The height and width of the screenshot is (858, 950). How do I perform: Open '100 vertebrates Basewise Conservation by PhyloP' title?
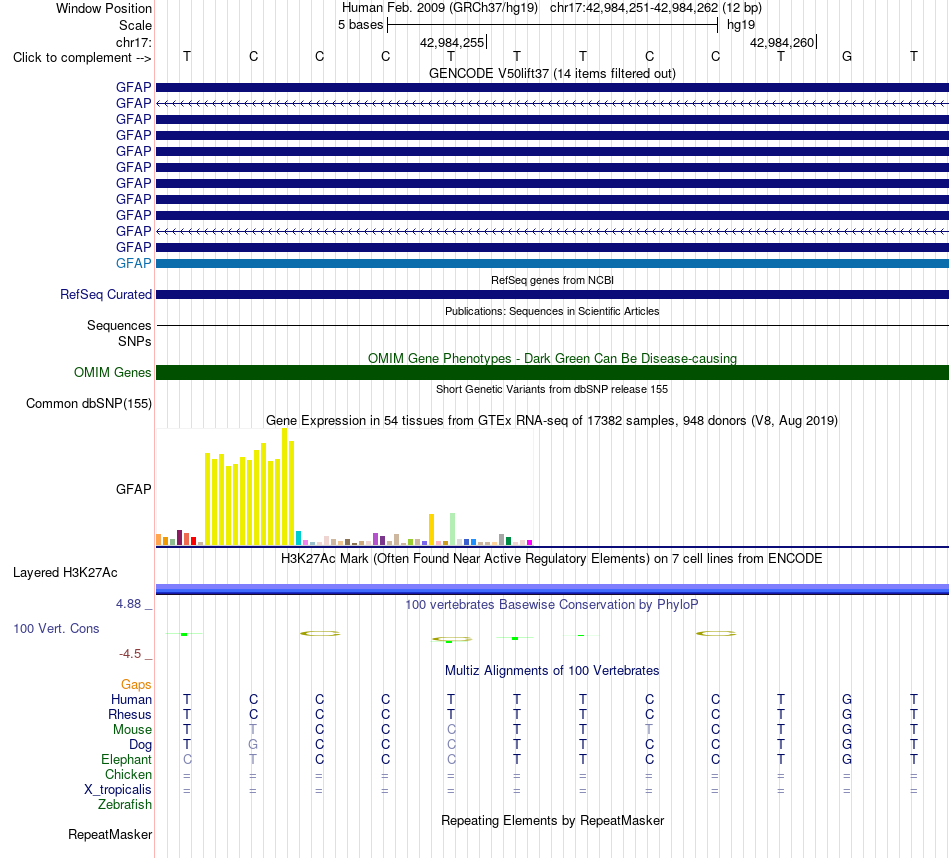click(x=552, y=604)
